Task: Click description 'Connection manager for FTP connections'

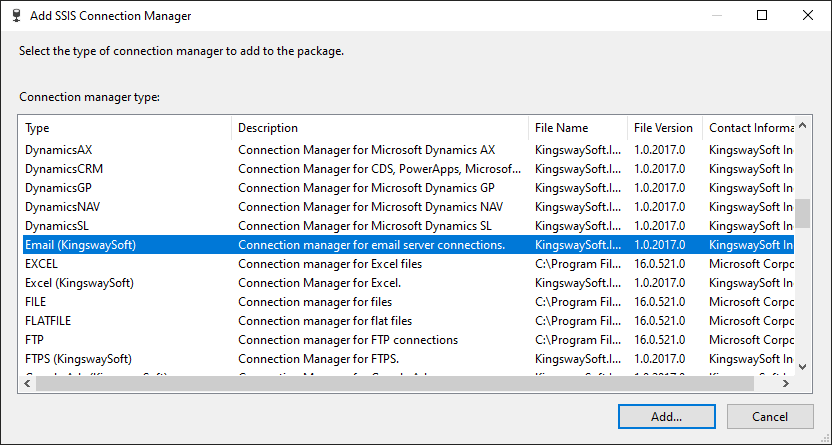Action: (348, 340)
